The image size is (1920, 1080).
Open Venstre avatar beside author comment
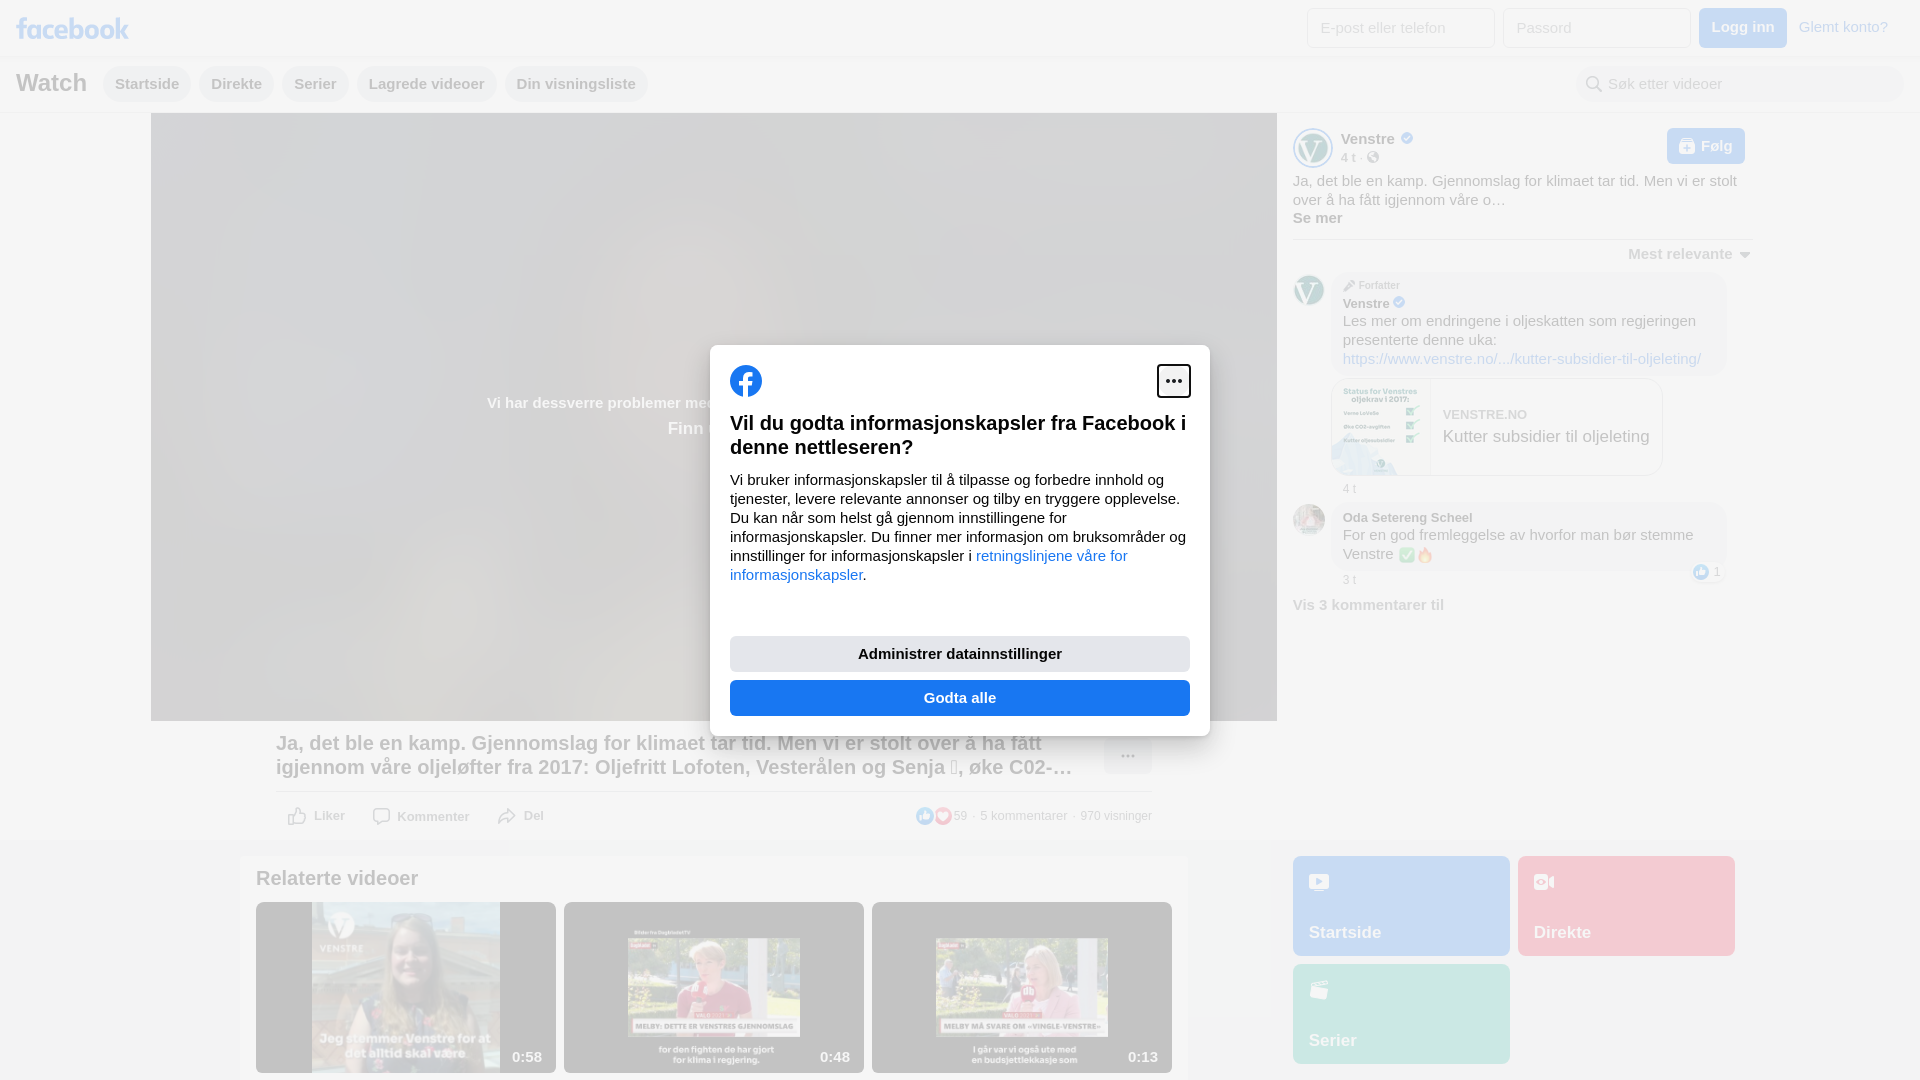click(x=1308, y=290)
